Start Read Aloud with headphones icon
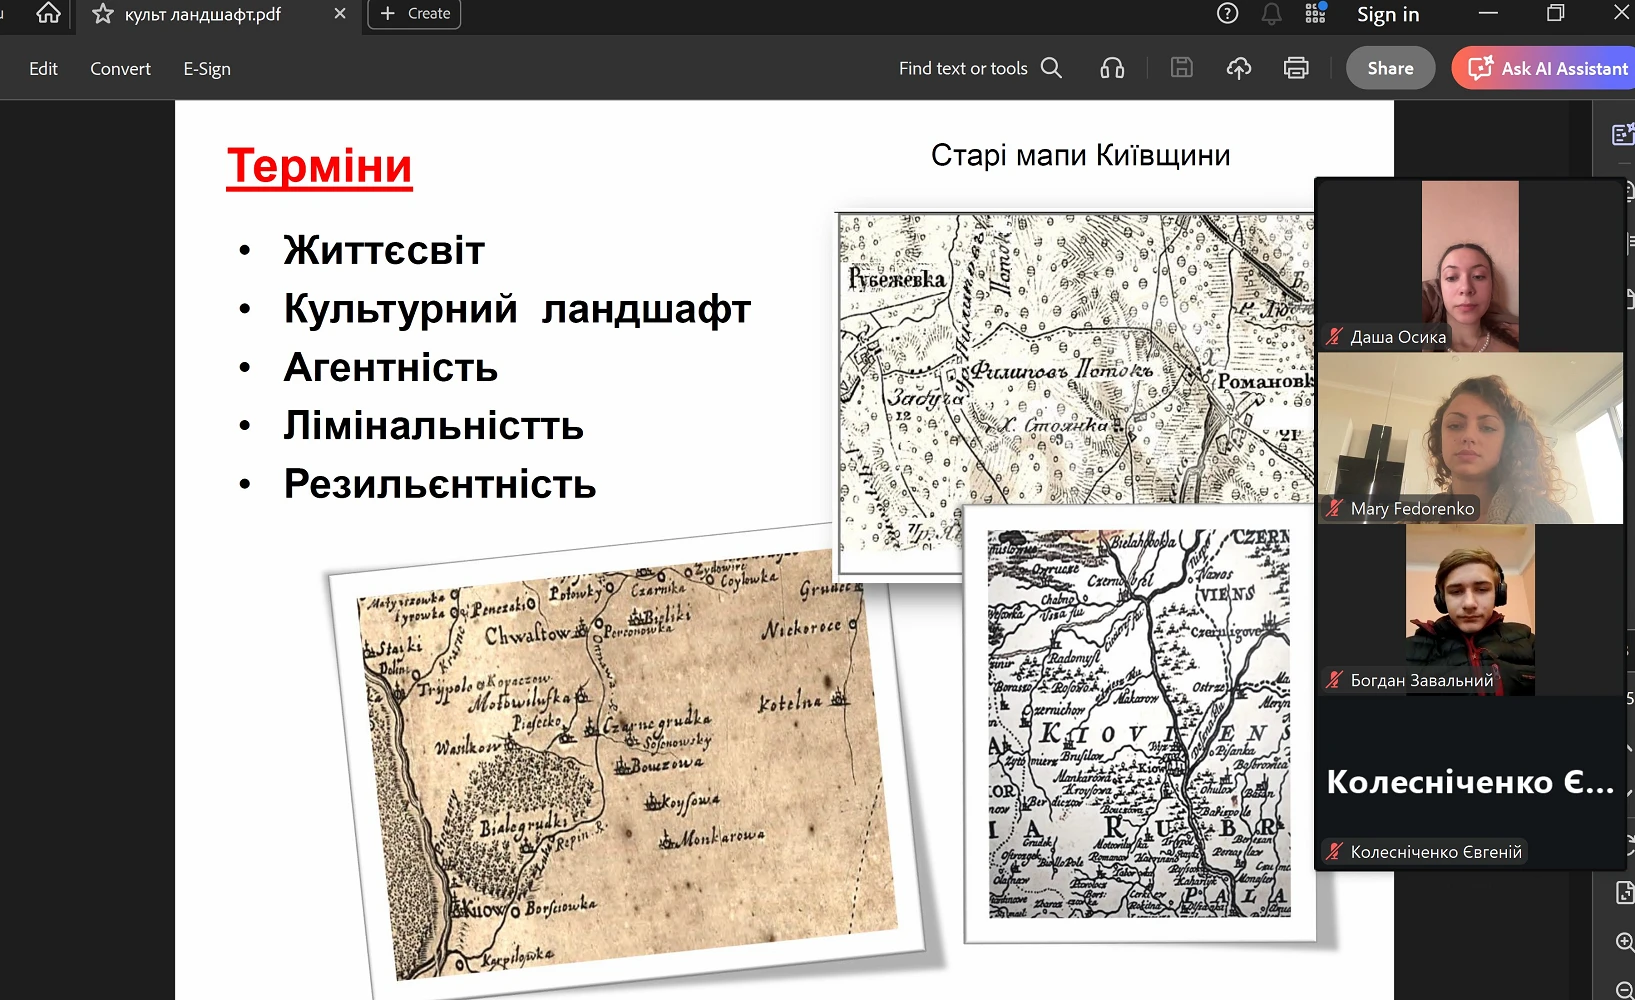Viewport: 1635px width, 1000px height. click(x=1112, y=68)
